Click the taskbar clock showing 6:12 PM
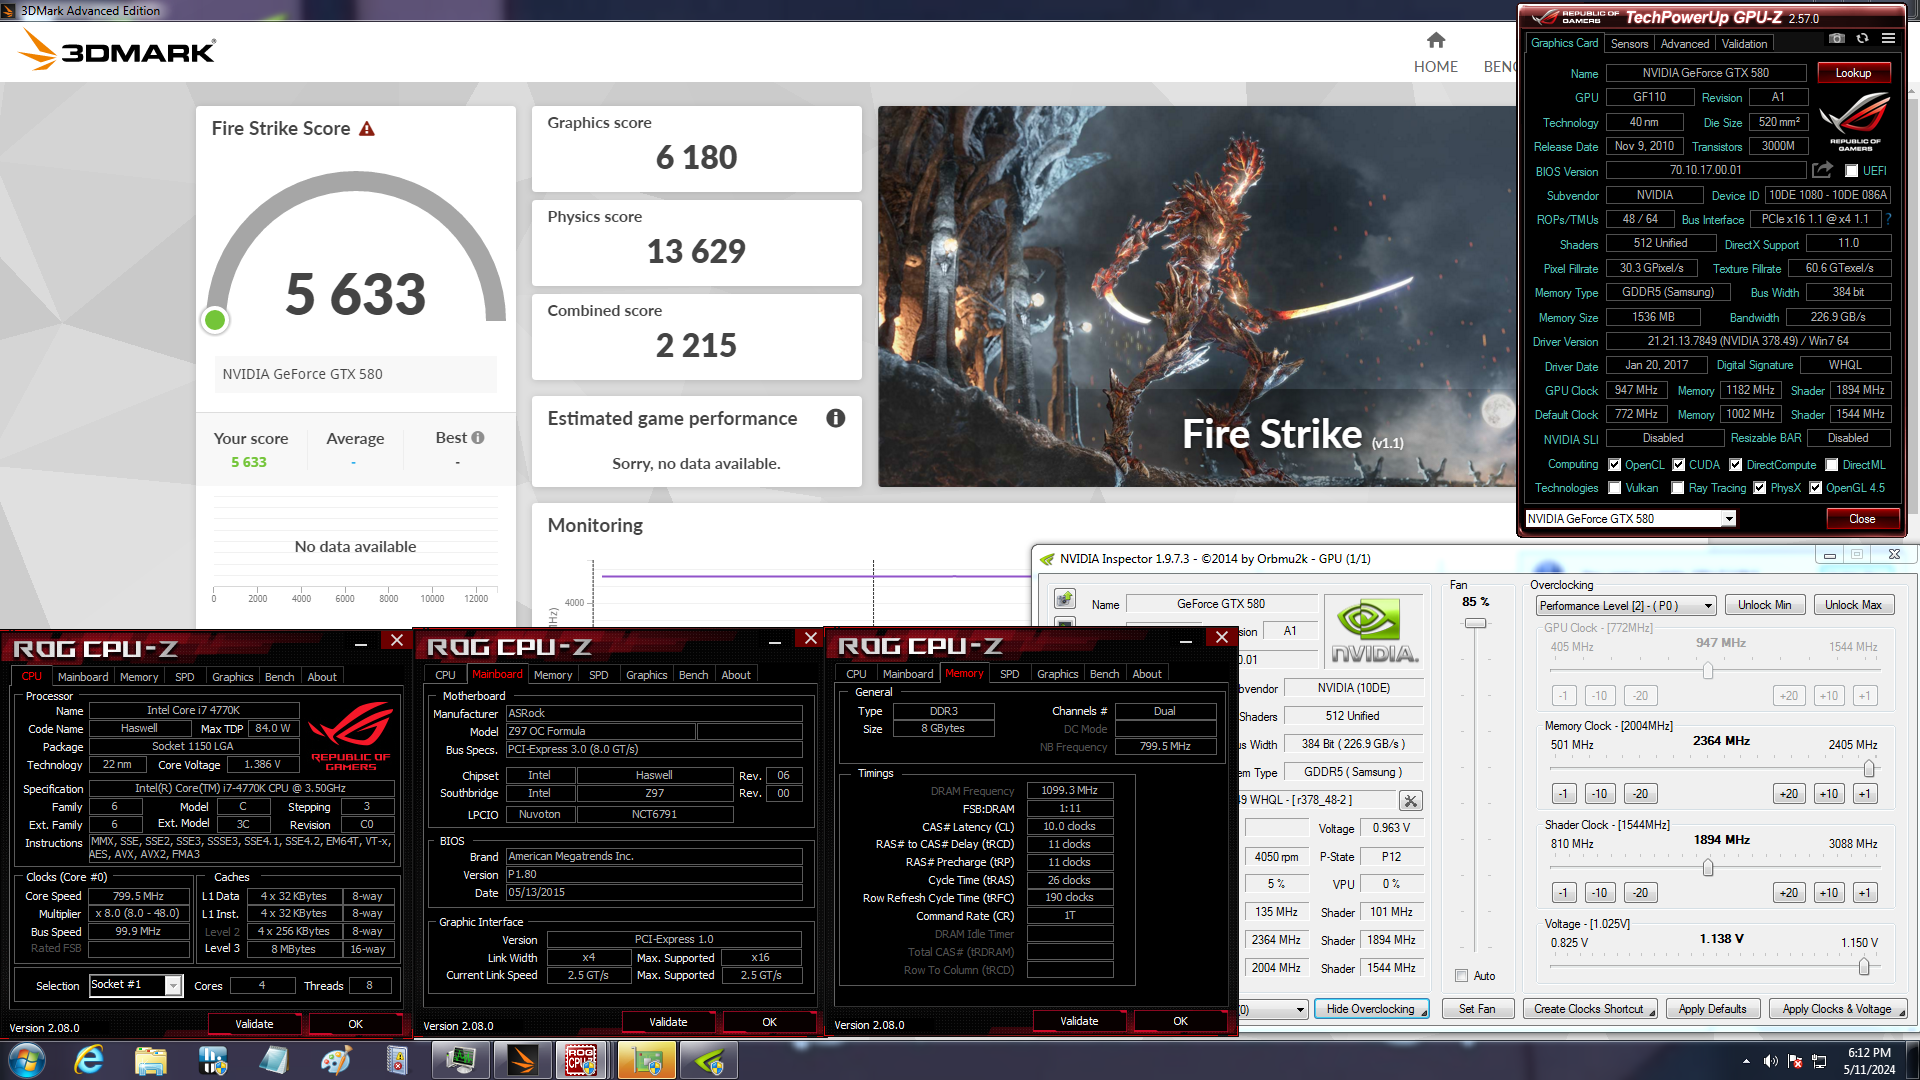Viewport: 1920px width, 1080px height. click(1868, 1061)
